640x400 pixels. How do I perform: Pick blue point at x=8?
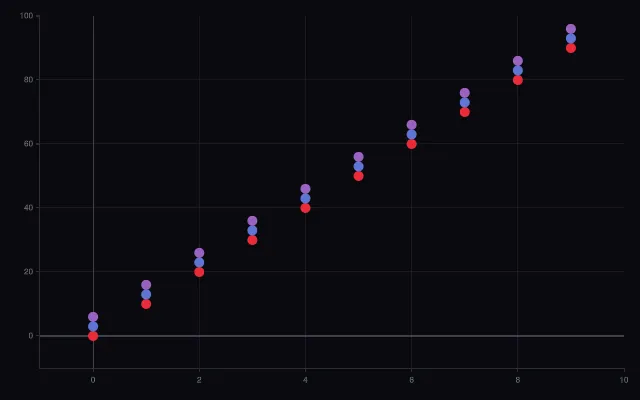tap(518, 71)
